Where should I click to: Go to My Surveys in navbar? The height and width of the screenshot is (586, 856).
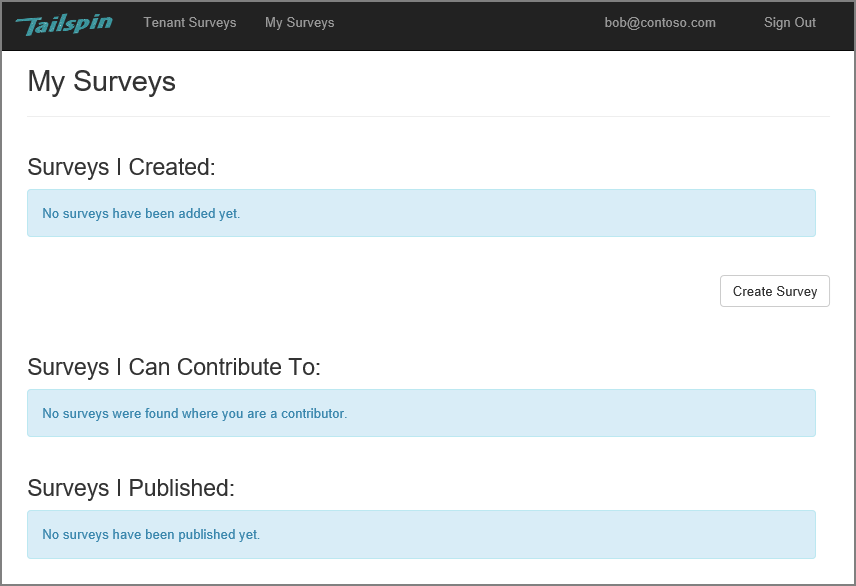299,23
